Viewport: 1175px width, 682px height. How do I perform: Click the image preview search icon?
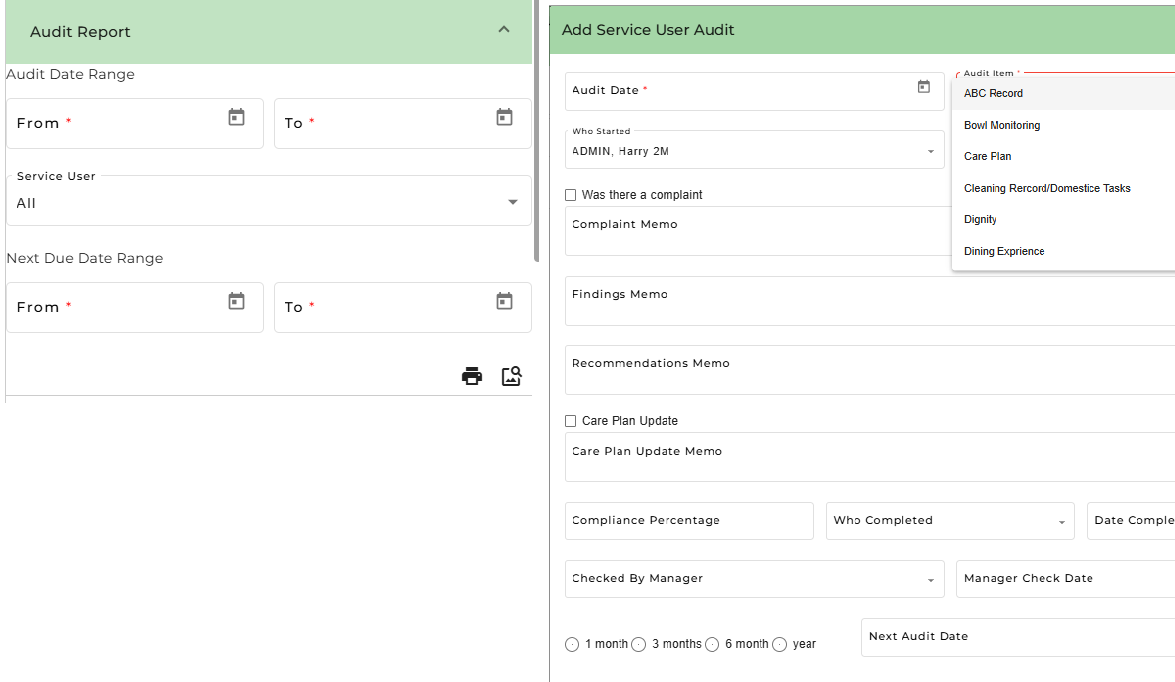click(512, 375)
